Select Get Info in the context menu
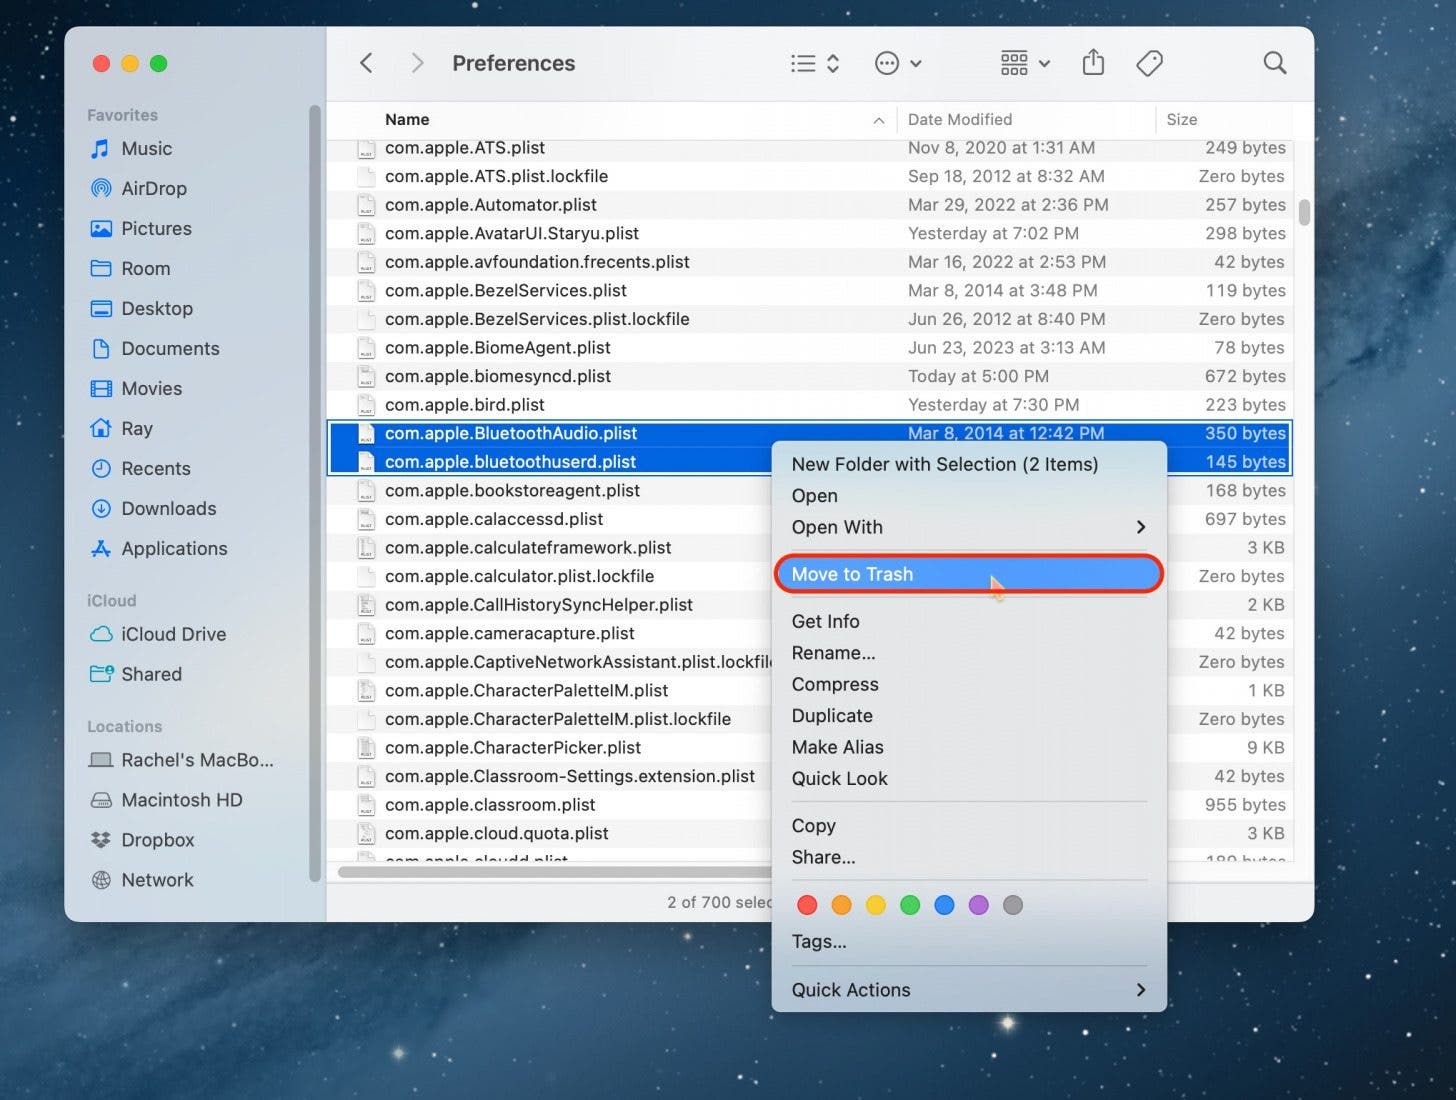 pyautogui.click(x=825, y=621)
